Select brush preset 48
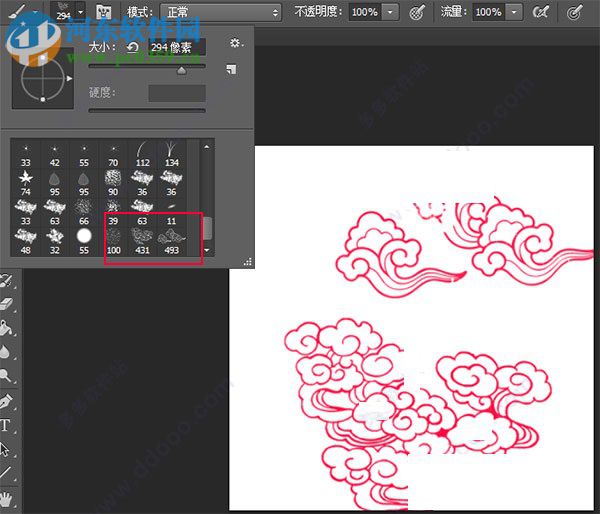 pyautogui.click(x=25, y=241)
